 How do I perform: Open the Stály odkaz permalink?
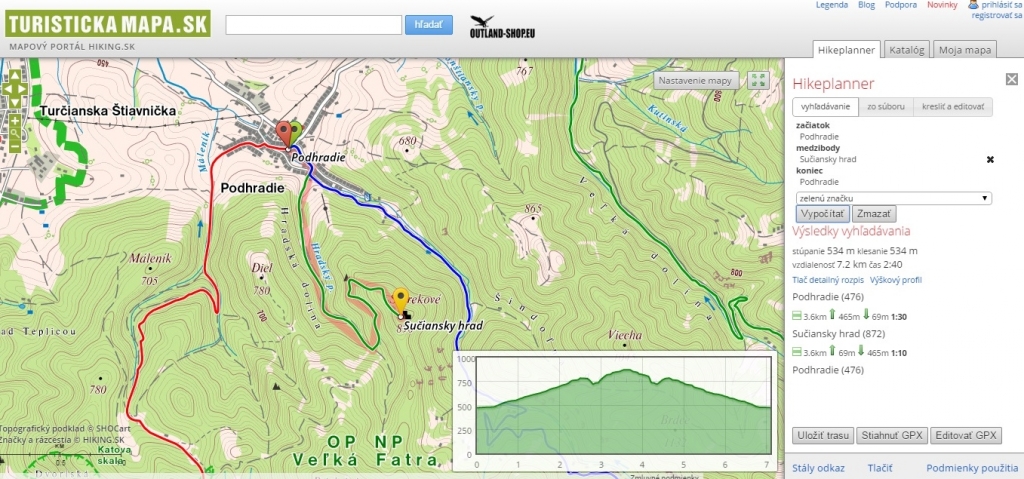[x=818, y=468]
